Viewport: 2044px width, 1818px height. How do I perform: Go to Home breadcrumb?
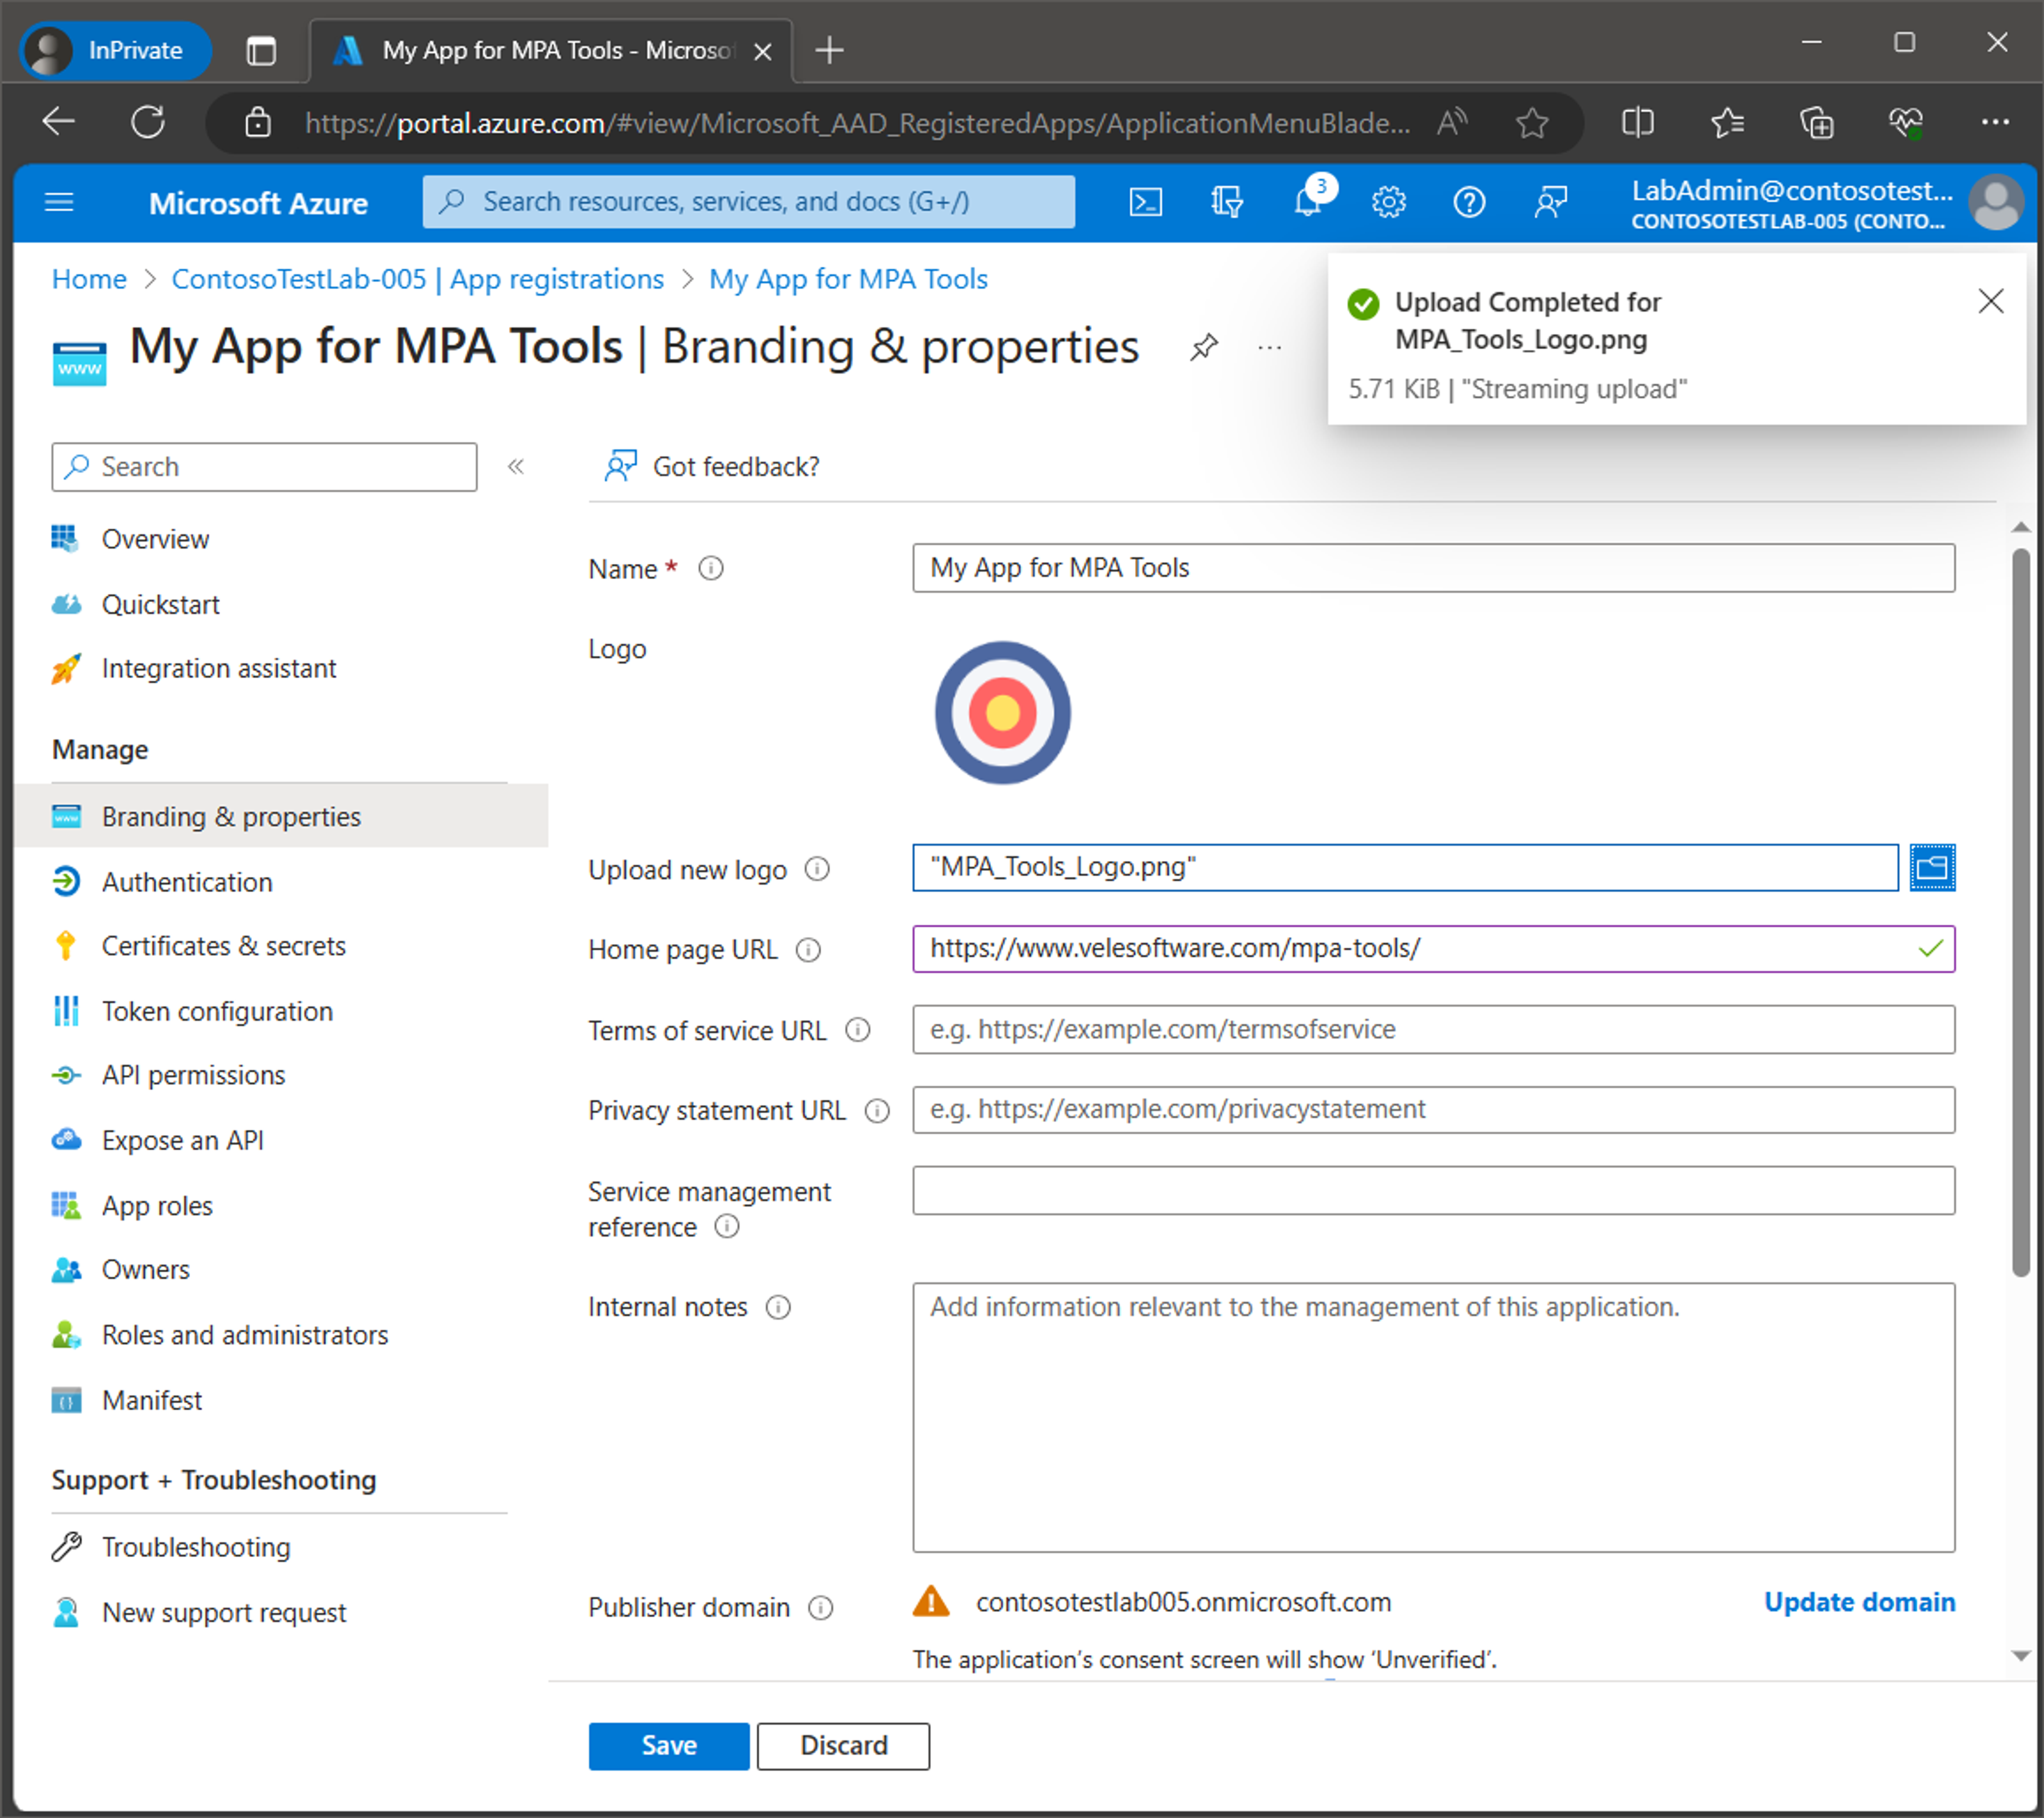(89, 279)
